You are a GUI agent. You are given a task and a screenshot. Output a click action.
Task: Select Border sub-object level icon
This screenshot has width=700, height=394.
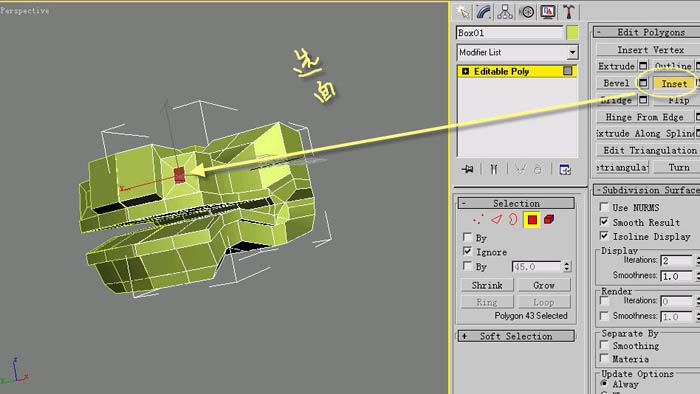coord(513,220)
